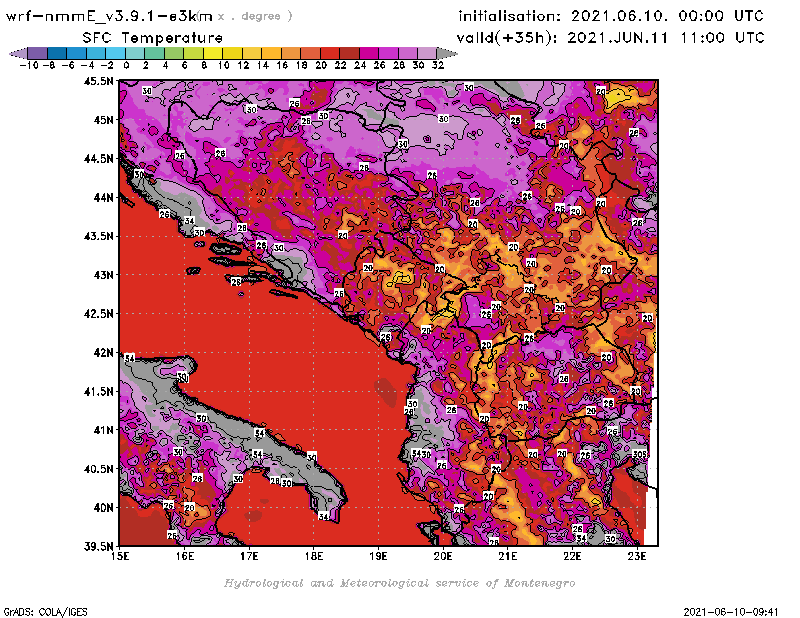Click the grey arrow beyond the legend's 32 mark
The width and height of the screenshot is (800, 618).
coord(447,53)
